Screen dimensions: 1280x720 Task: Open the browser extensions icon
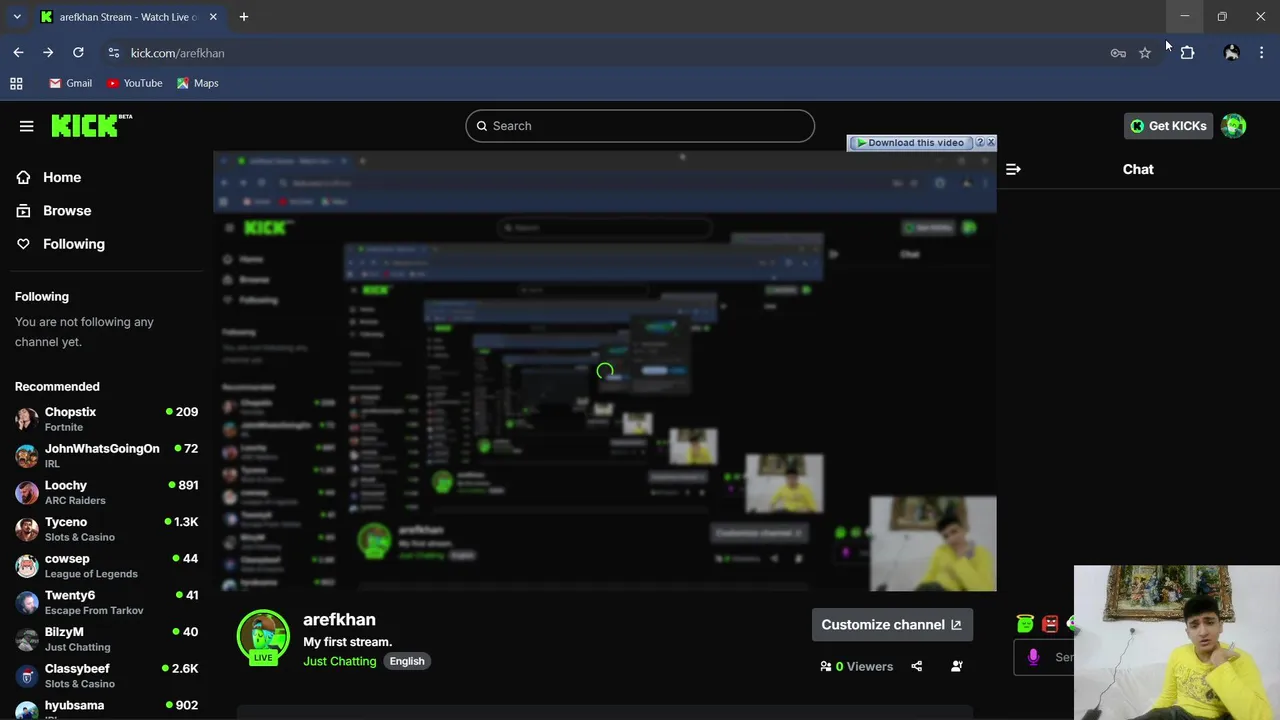point(1188,53)
